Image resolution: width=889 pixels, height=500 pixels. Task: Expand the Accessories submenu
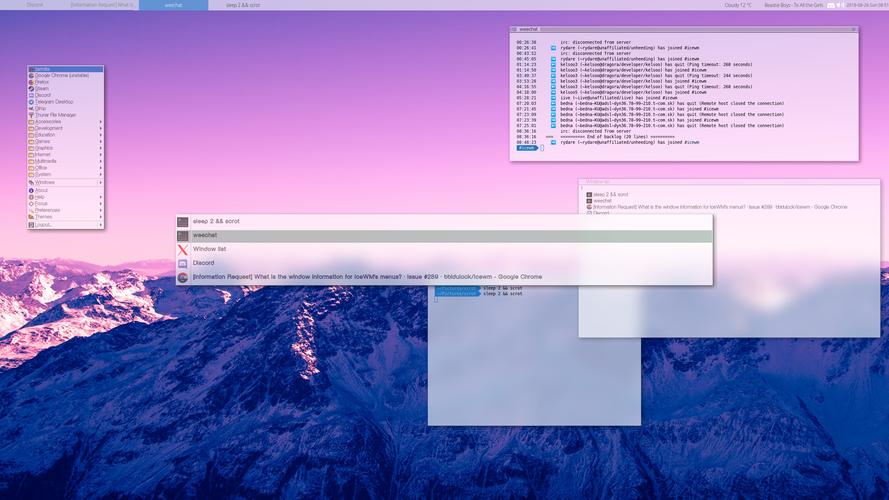pyautogui.click(x=65, y=122)
